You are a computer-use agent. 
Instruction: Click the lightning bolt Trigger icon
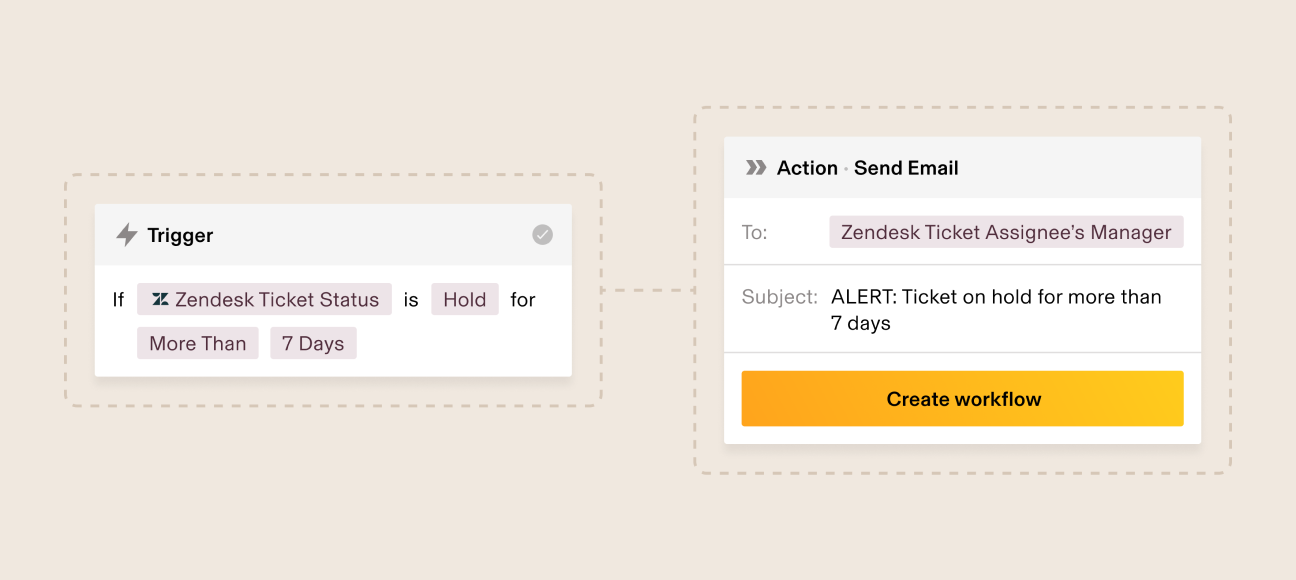(x=126, y=235)
